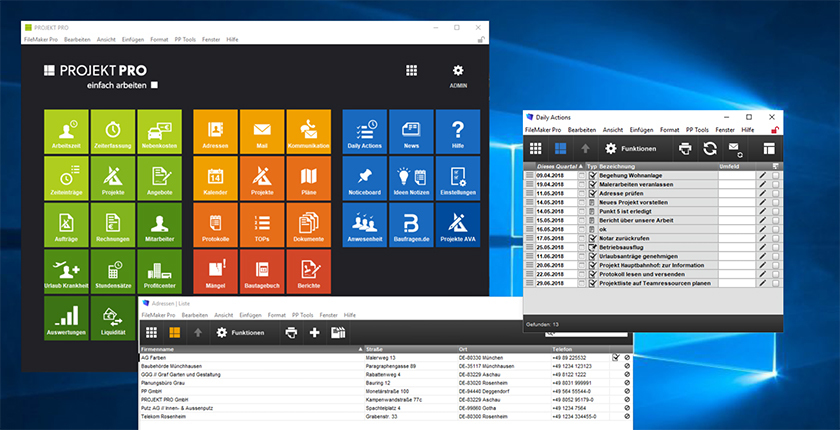Viewport: 840px width, 430px height.
Task: Click the search field in Adressen window
Action: click(x=586, y=334)
